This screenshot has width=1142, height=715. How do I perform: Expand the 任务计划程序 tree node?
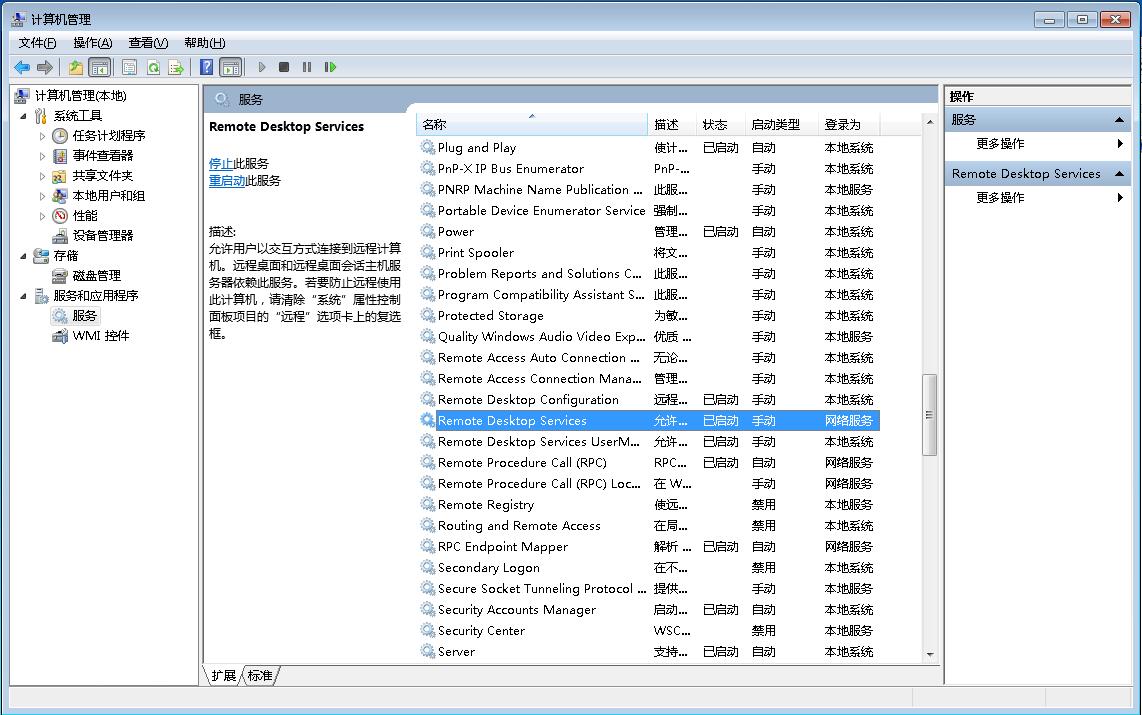coord(42,136)
